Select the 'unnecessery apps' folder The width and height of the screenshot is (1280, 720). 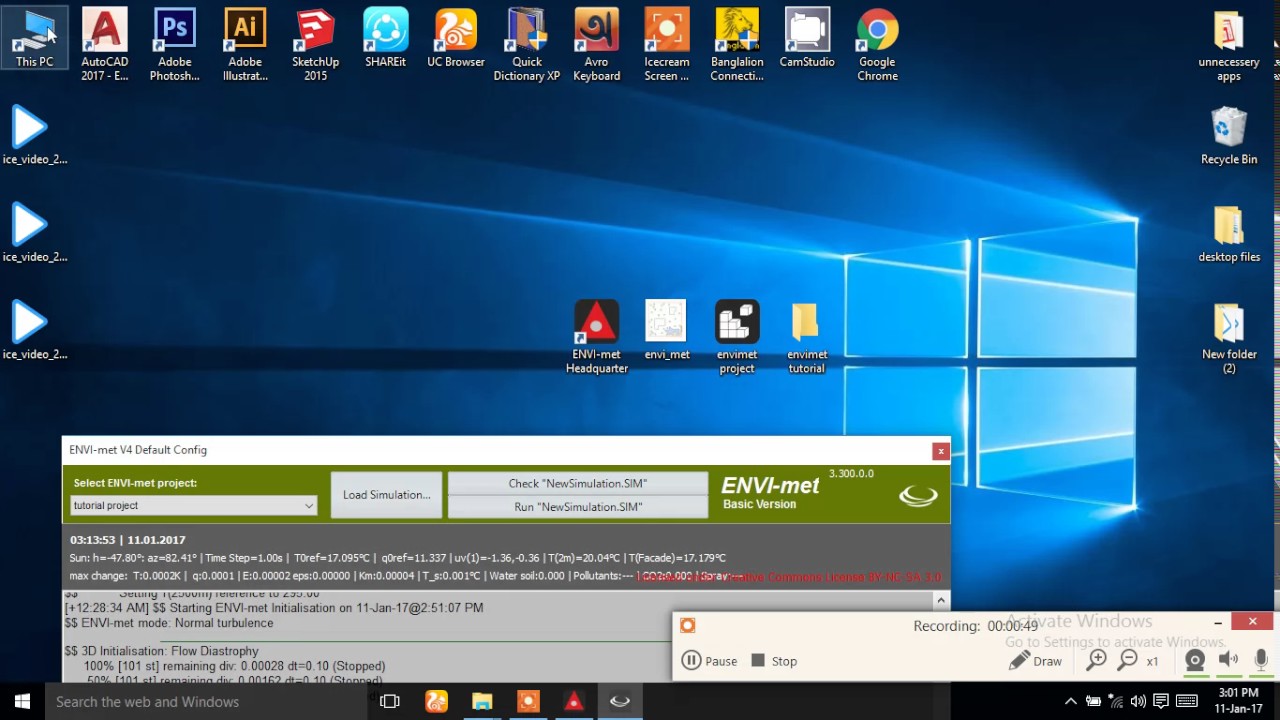(1229, 44)
